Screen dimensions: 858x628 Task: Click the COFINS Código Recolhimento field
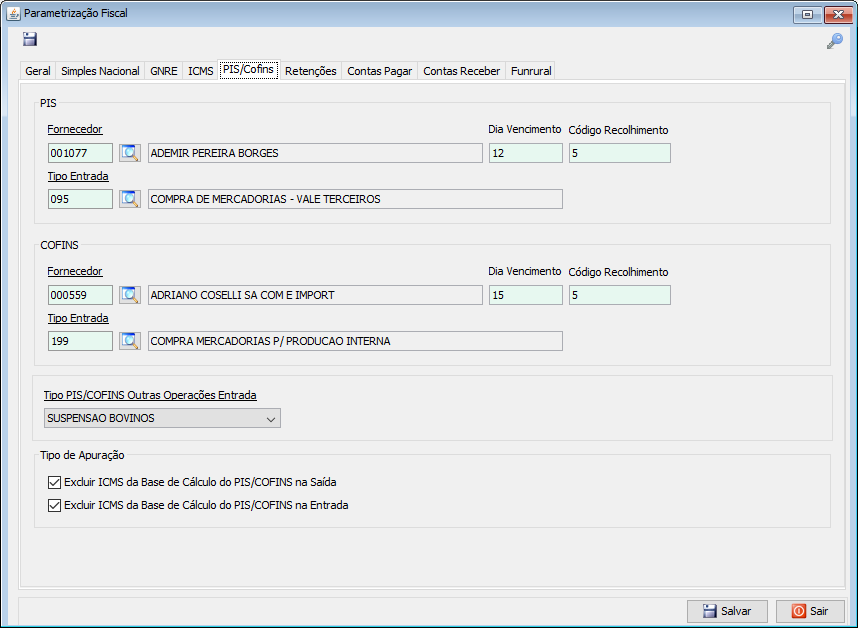[619, 295]
